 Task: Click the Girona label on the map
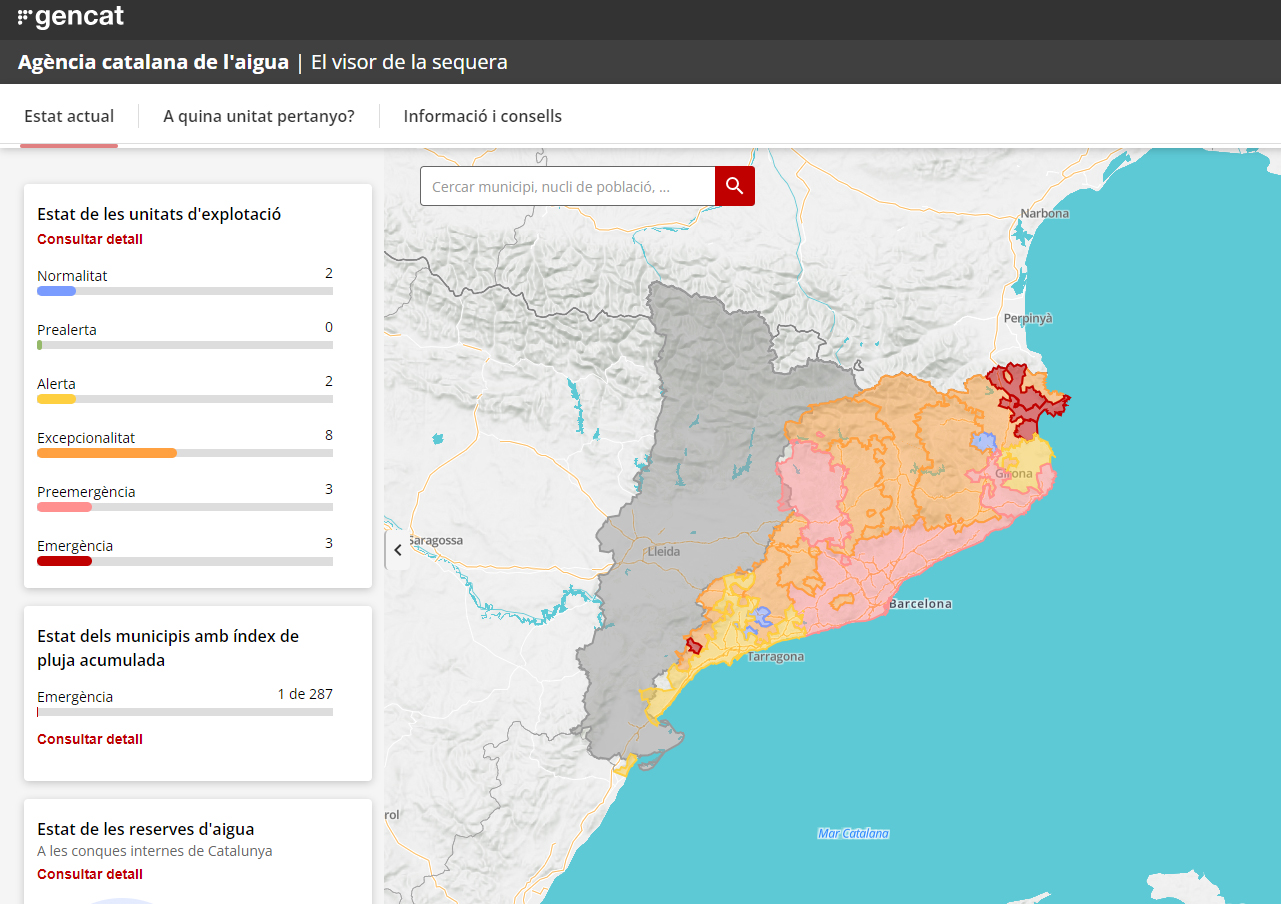(x=1014, y=474)
